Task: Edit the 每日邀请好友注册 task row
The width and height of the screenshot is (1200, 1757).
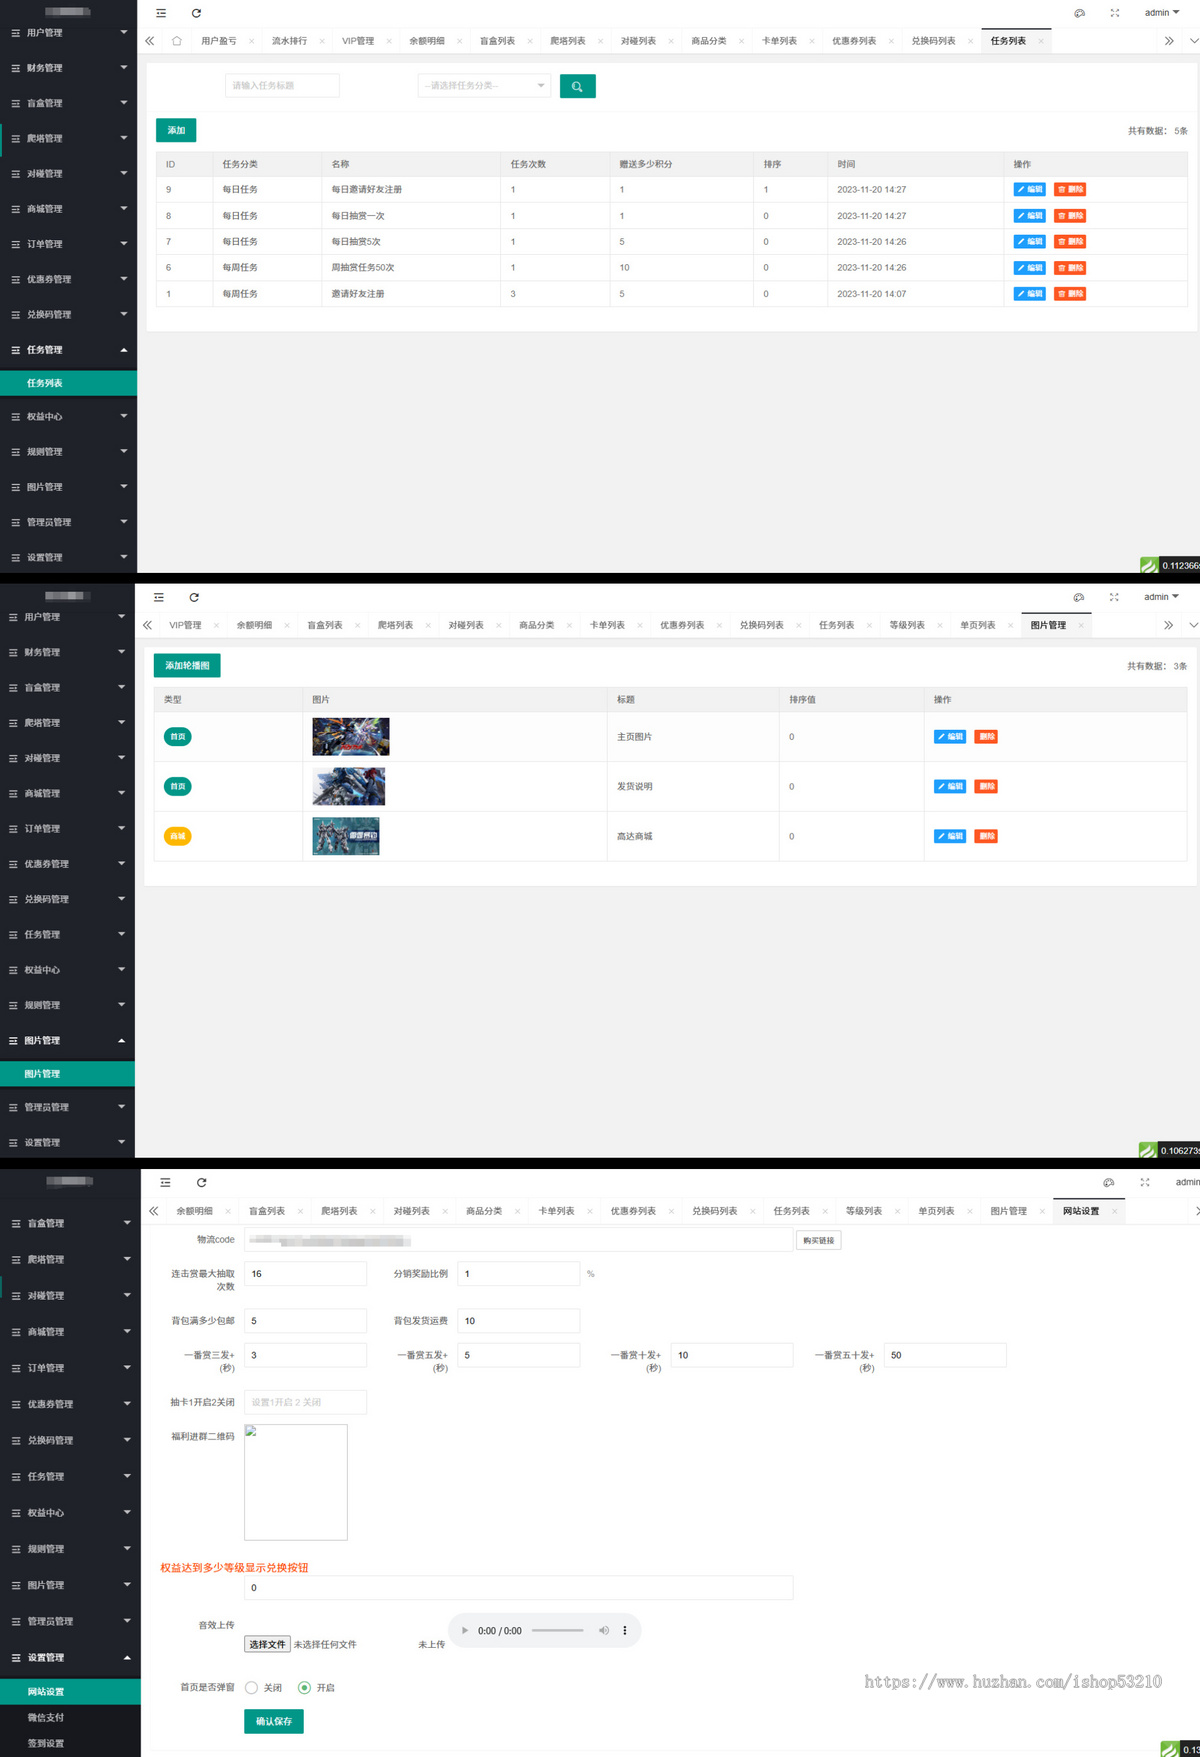Action: pos(1029,189)
